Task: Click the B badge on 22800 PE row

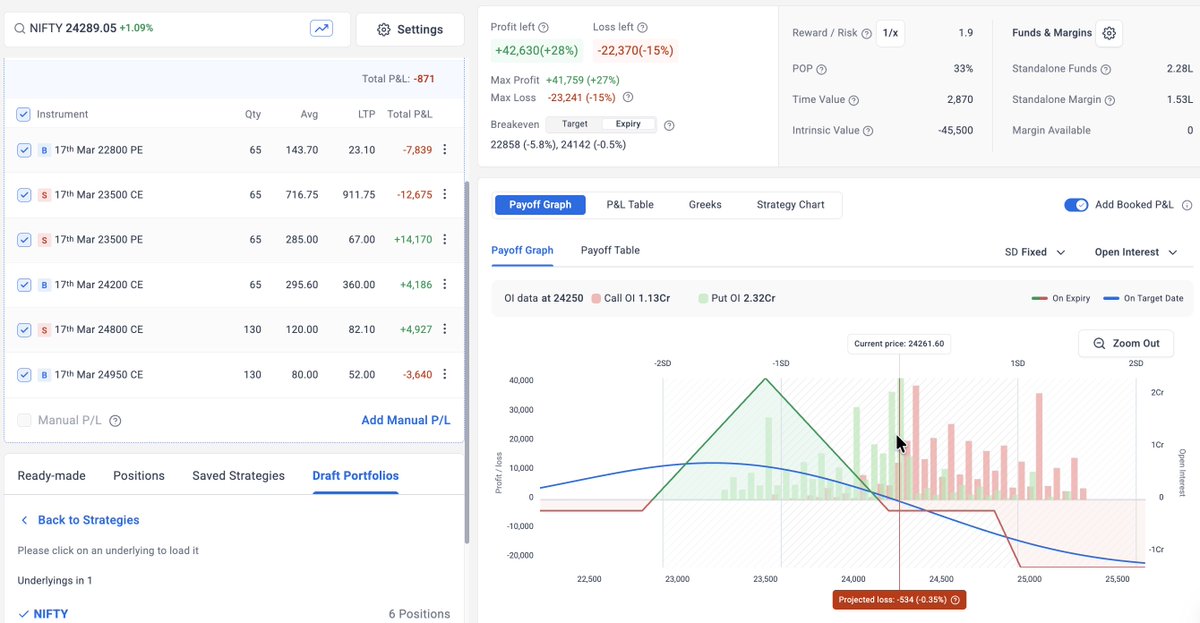Action: [44, 150]
